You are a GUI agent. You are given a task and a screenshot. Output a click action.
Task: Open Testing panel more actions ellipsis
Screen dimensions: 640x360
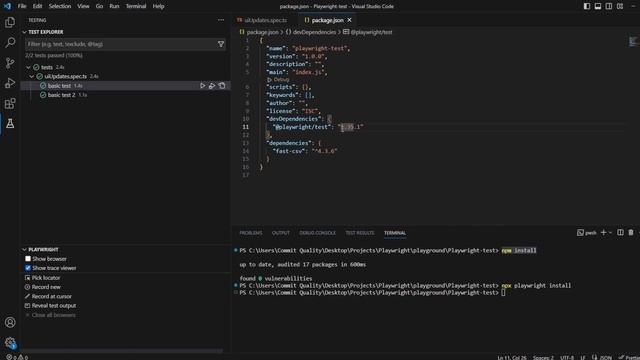click(221, 20)
